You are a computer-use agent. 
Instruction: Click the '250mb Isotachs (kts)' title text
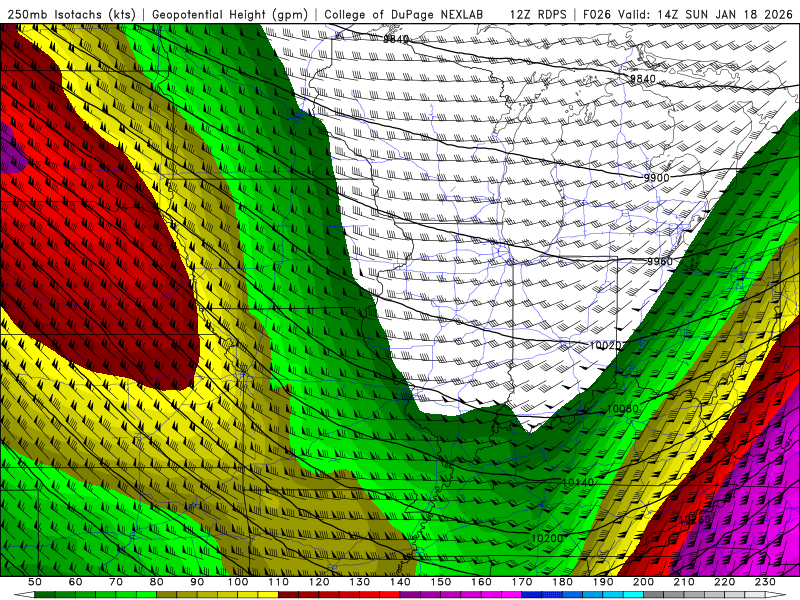[x=71, y=14]
